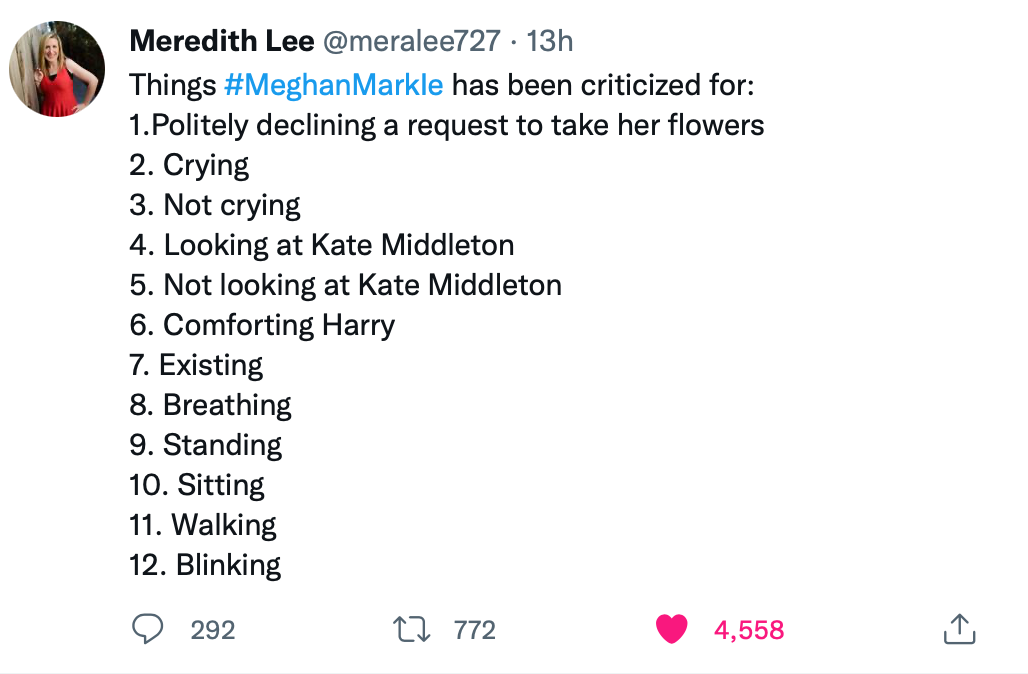Unlike the tweet via pink heart
This screenshot has width=1028, height=674.
[671, 629]
